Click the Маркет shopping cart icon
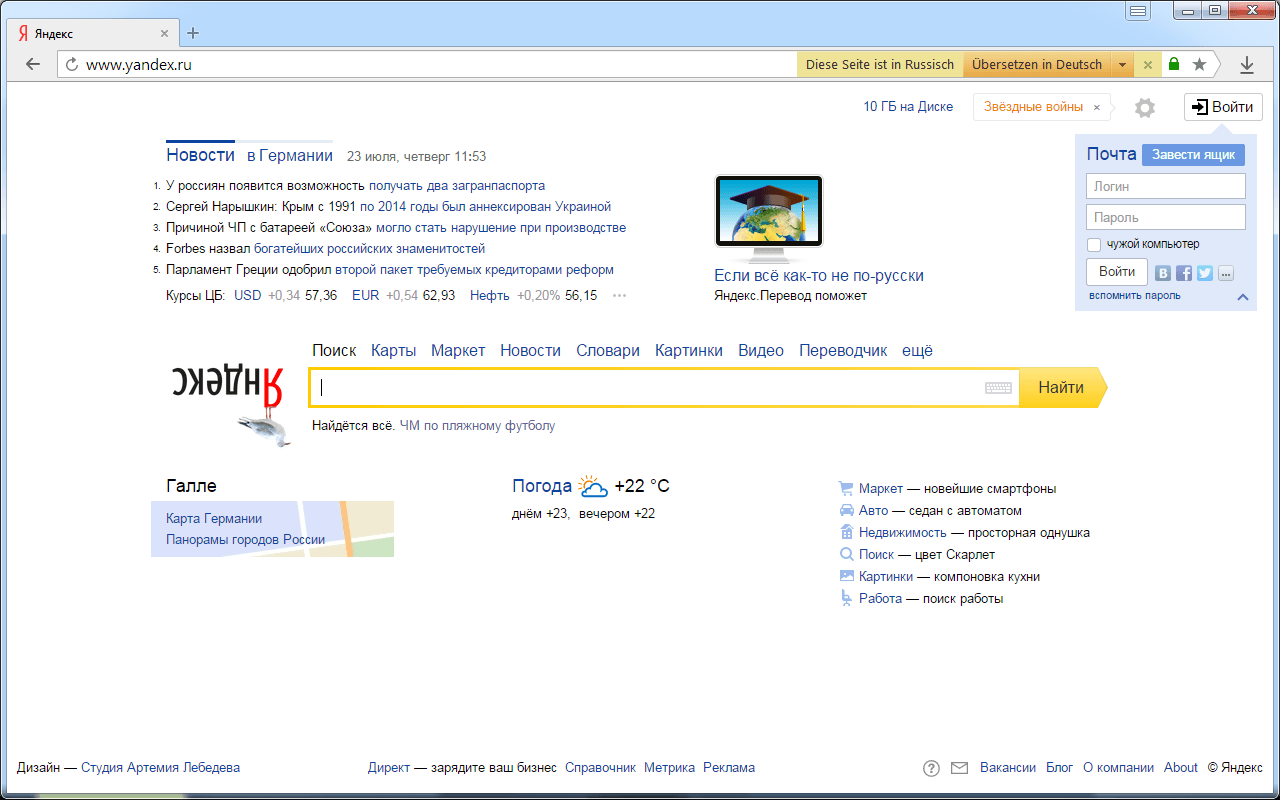 pos(846,489)
